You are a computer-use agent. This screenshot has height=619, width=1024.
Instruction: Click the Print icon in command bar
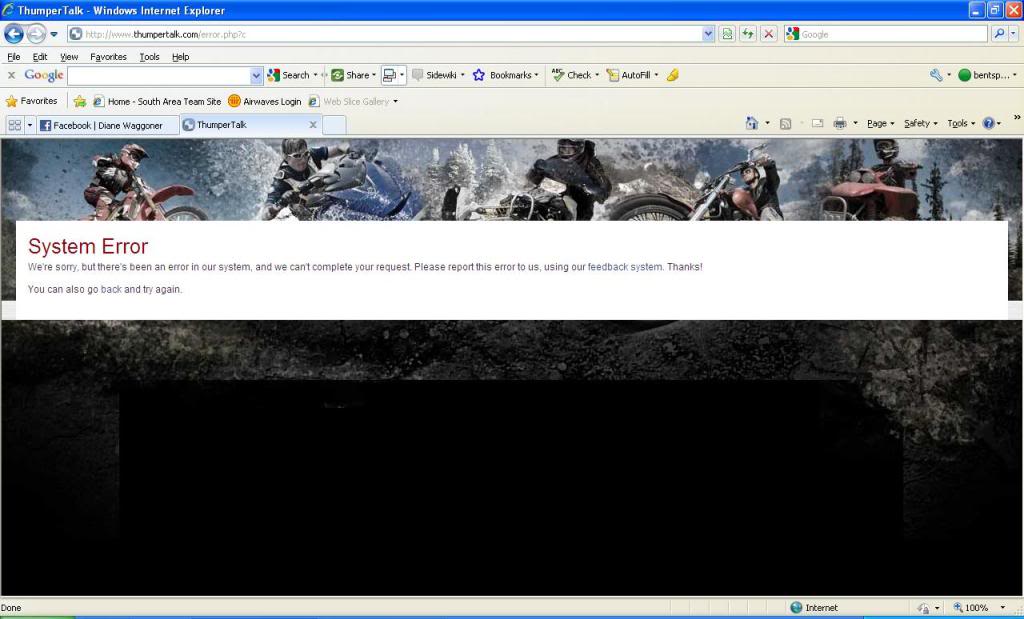840,124
